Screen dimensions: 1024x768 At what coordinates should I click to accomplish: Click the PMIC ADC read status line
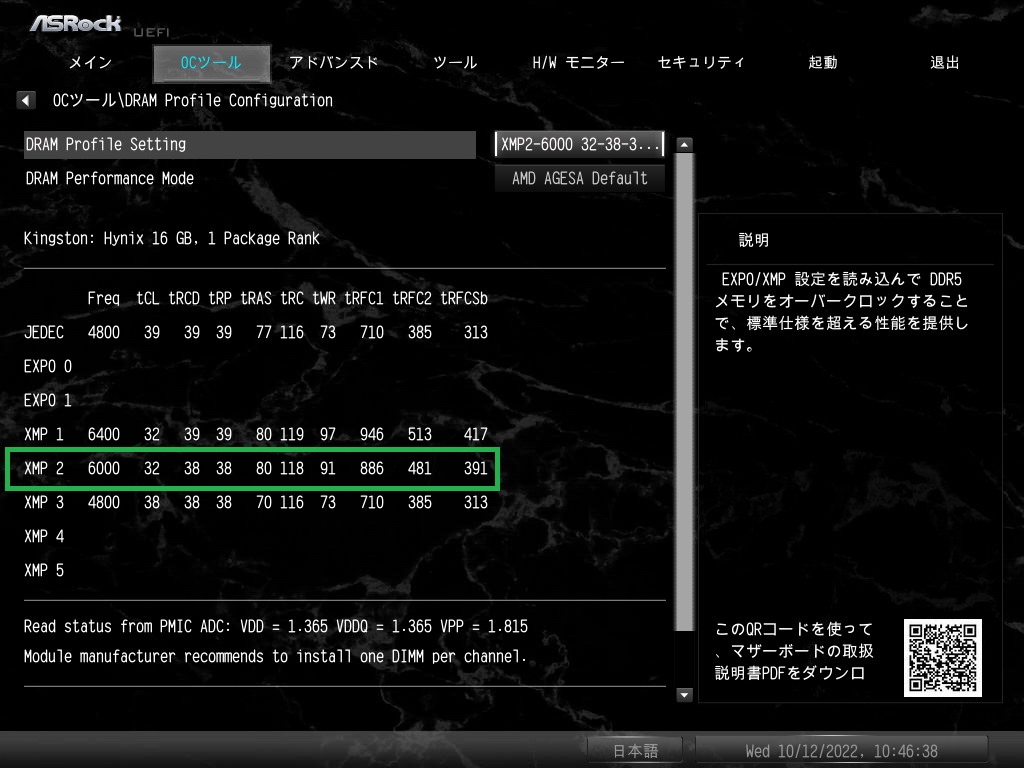(276, 626)
